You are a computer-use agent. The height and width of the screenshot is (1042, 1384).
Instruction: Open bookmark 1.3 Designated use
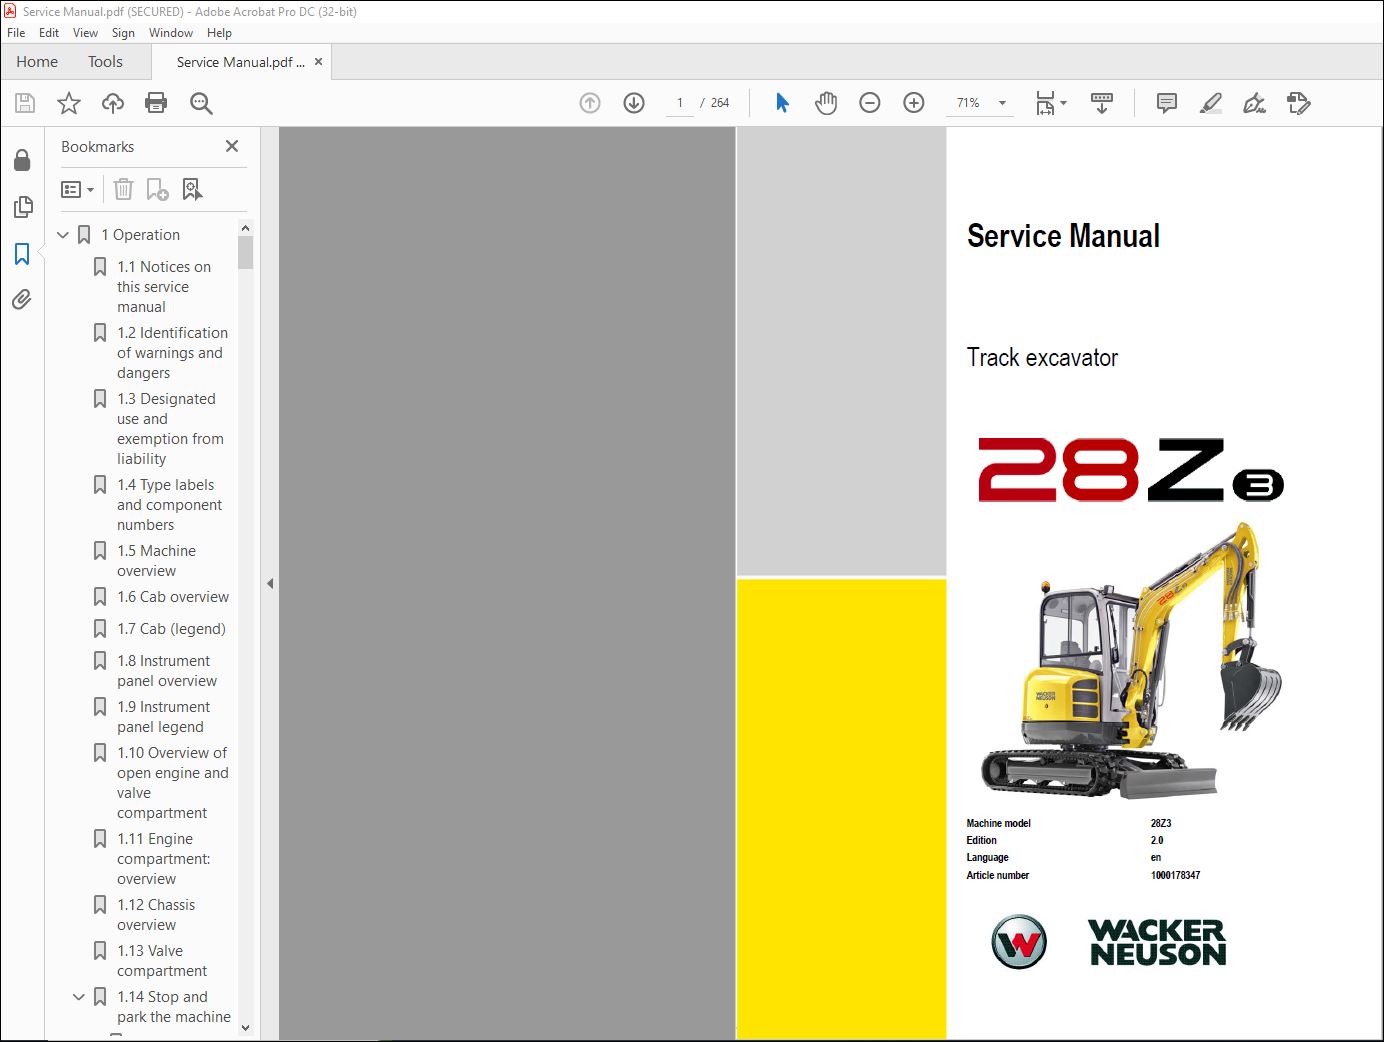[x=170, y=429]
